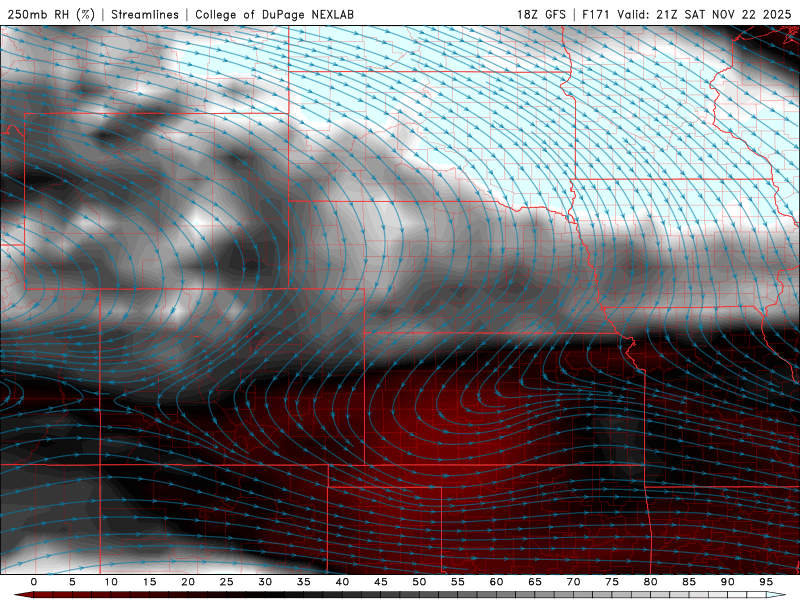Screen dimensions: 800x600
Task: Click the '10' colorbar scale label
Action: 111,582
